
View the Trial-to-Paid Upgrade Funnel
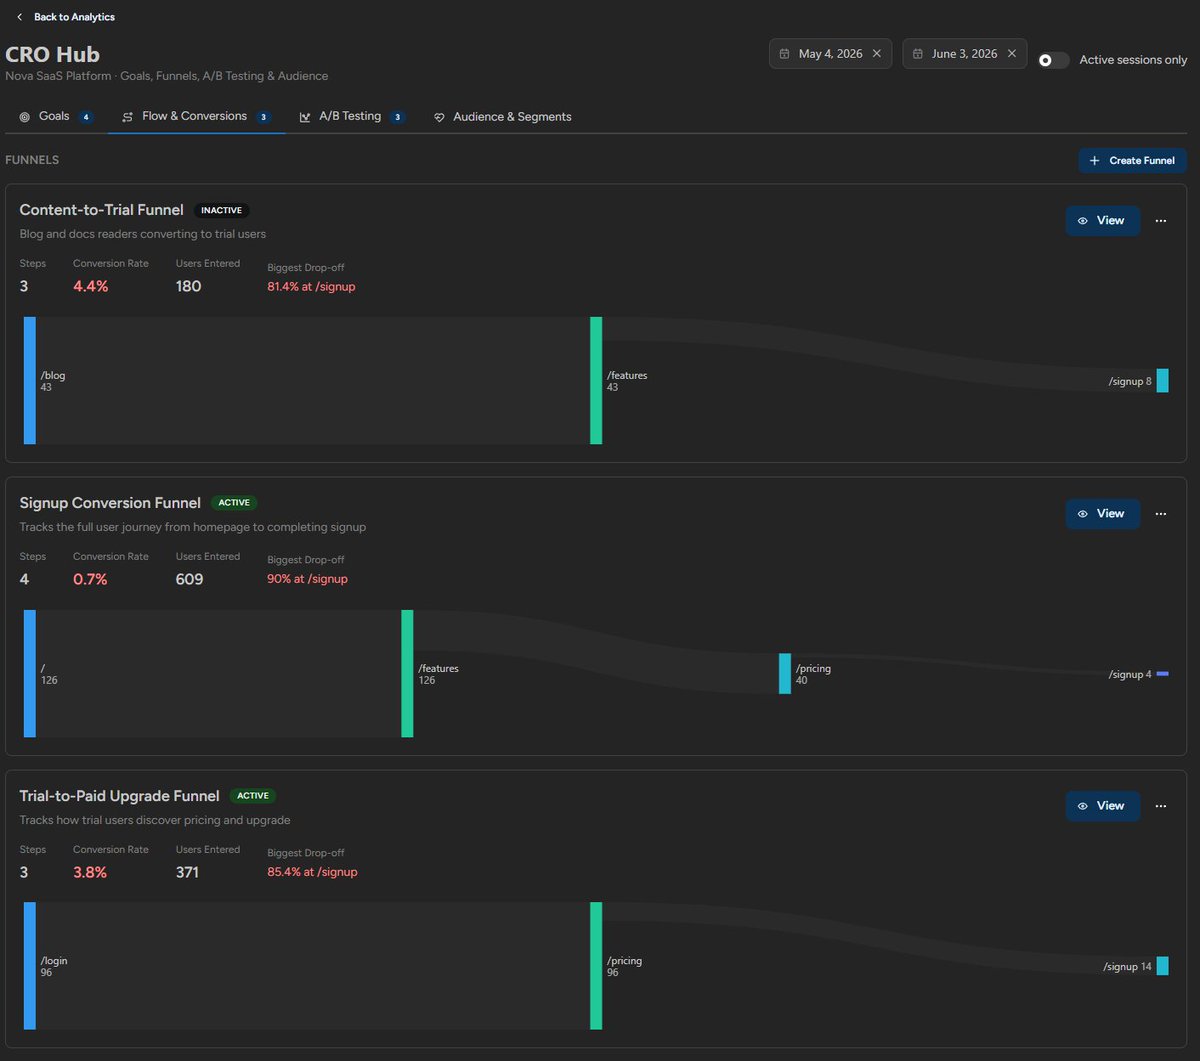click(x=1102, y=806)
